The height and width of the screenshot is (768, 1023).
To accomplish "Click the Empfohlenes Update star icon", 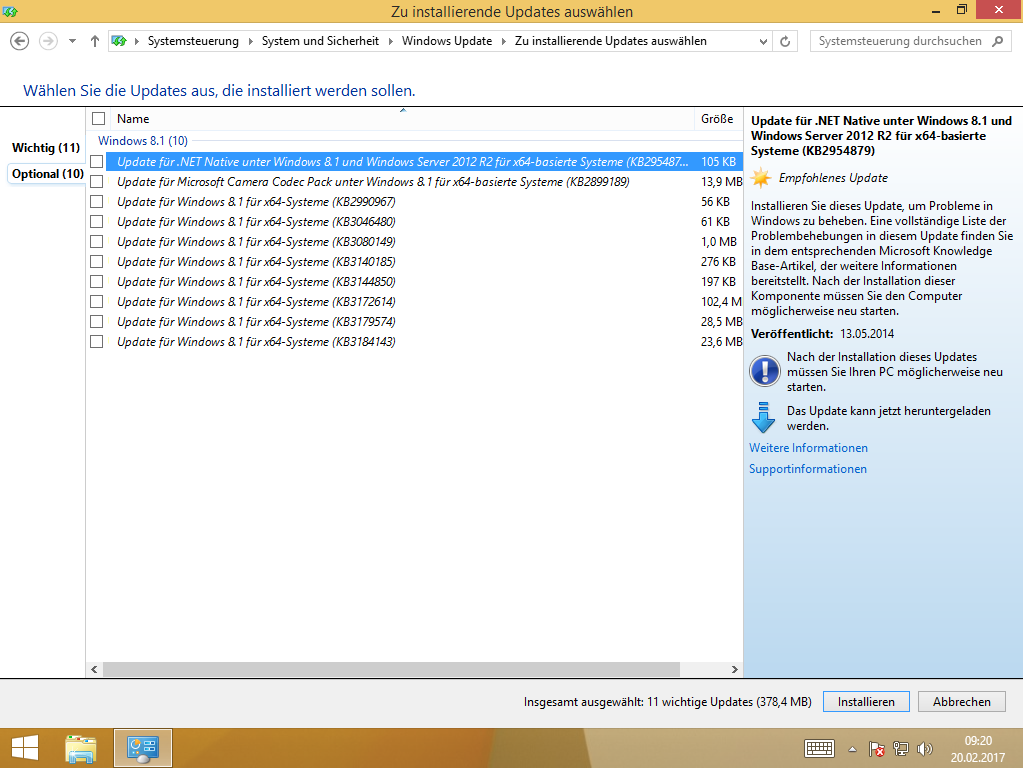I will 761,177.
